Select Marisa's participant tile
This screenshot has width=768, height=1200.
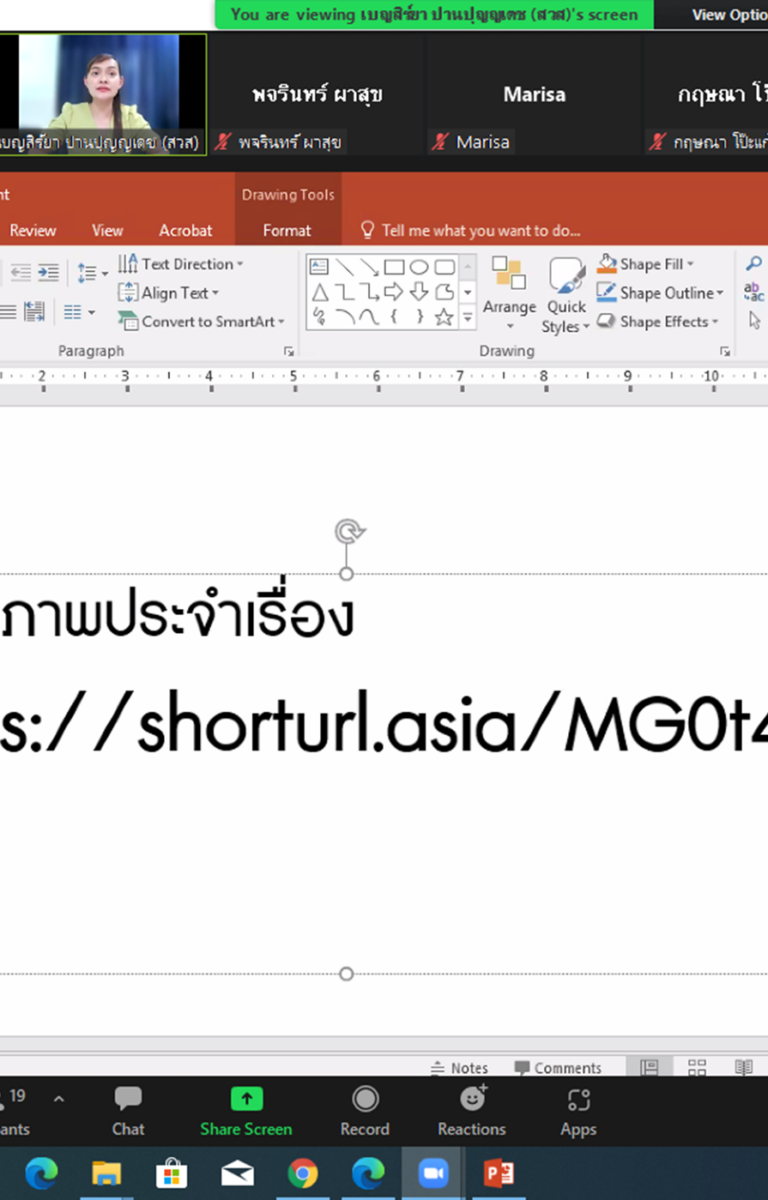click(534, 94)
